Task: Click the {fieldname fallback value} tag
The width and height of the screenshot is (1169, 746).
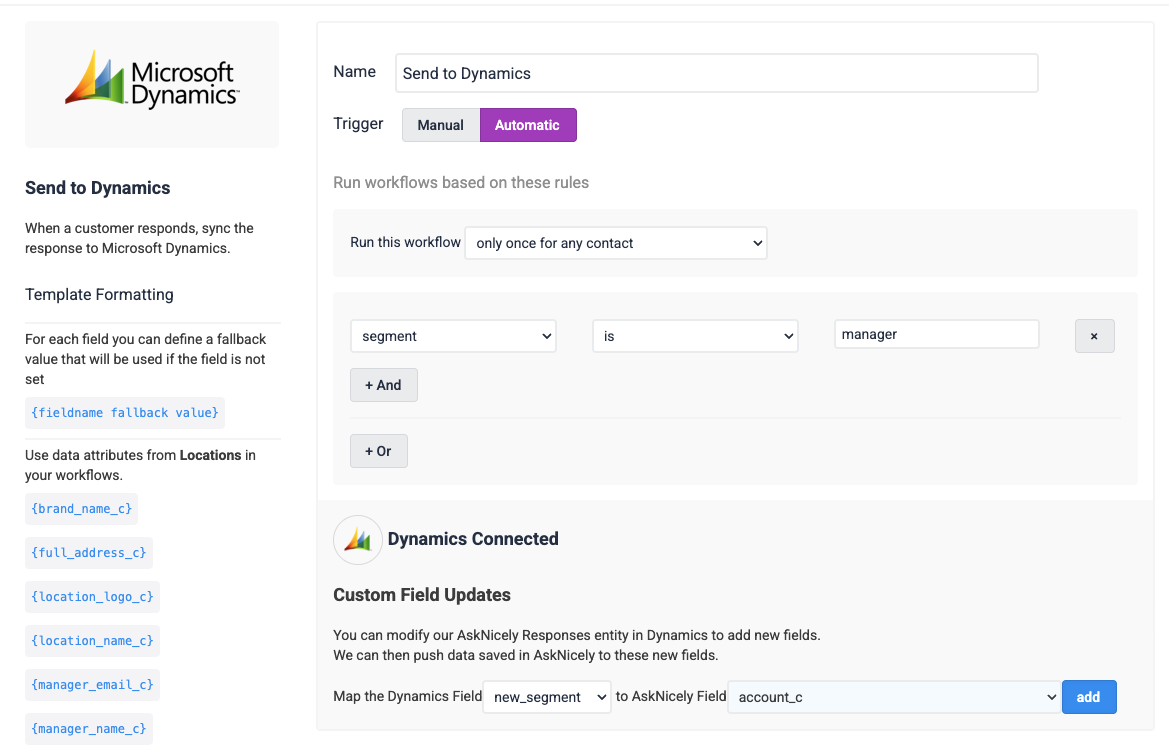Action: (x=125, y=413)
